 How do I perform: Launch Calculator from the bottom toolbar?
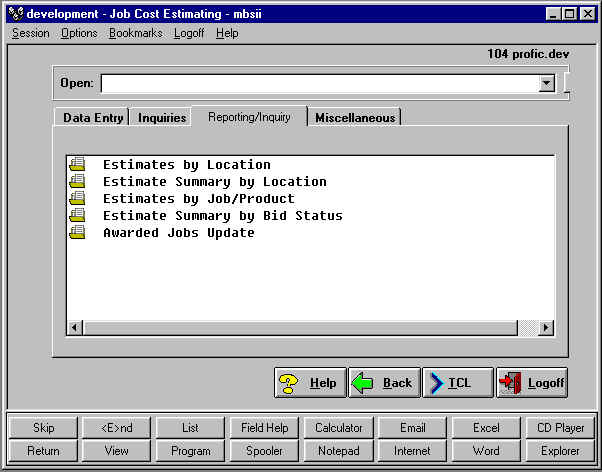(x=338, y=428)
